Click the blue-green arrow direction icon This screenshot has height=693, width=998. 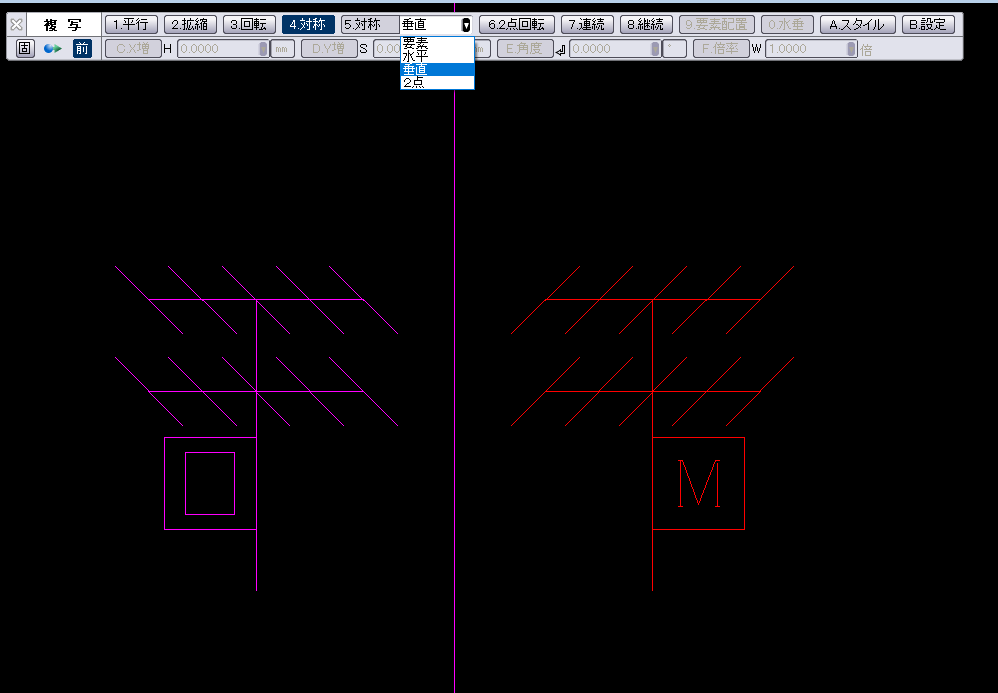tap(52, 49)
